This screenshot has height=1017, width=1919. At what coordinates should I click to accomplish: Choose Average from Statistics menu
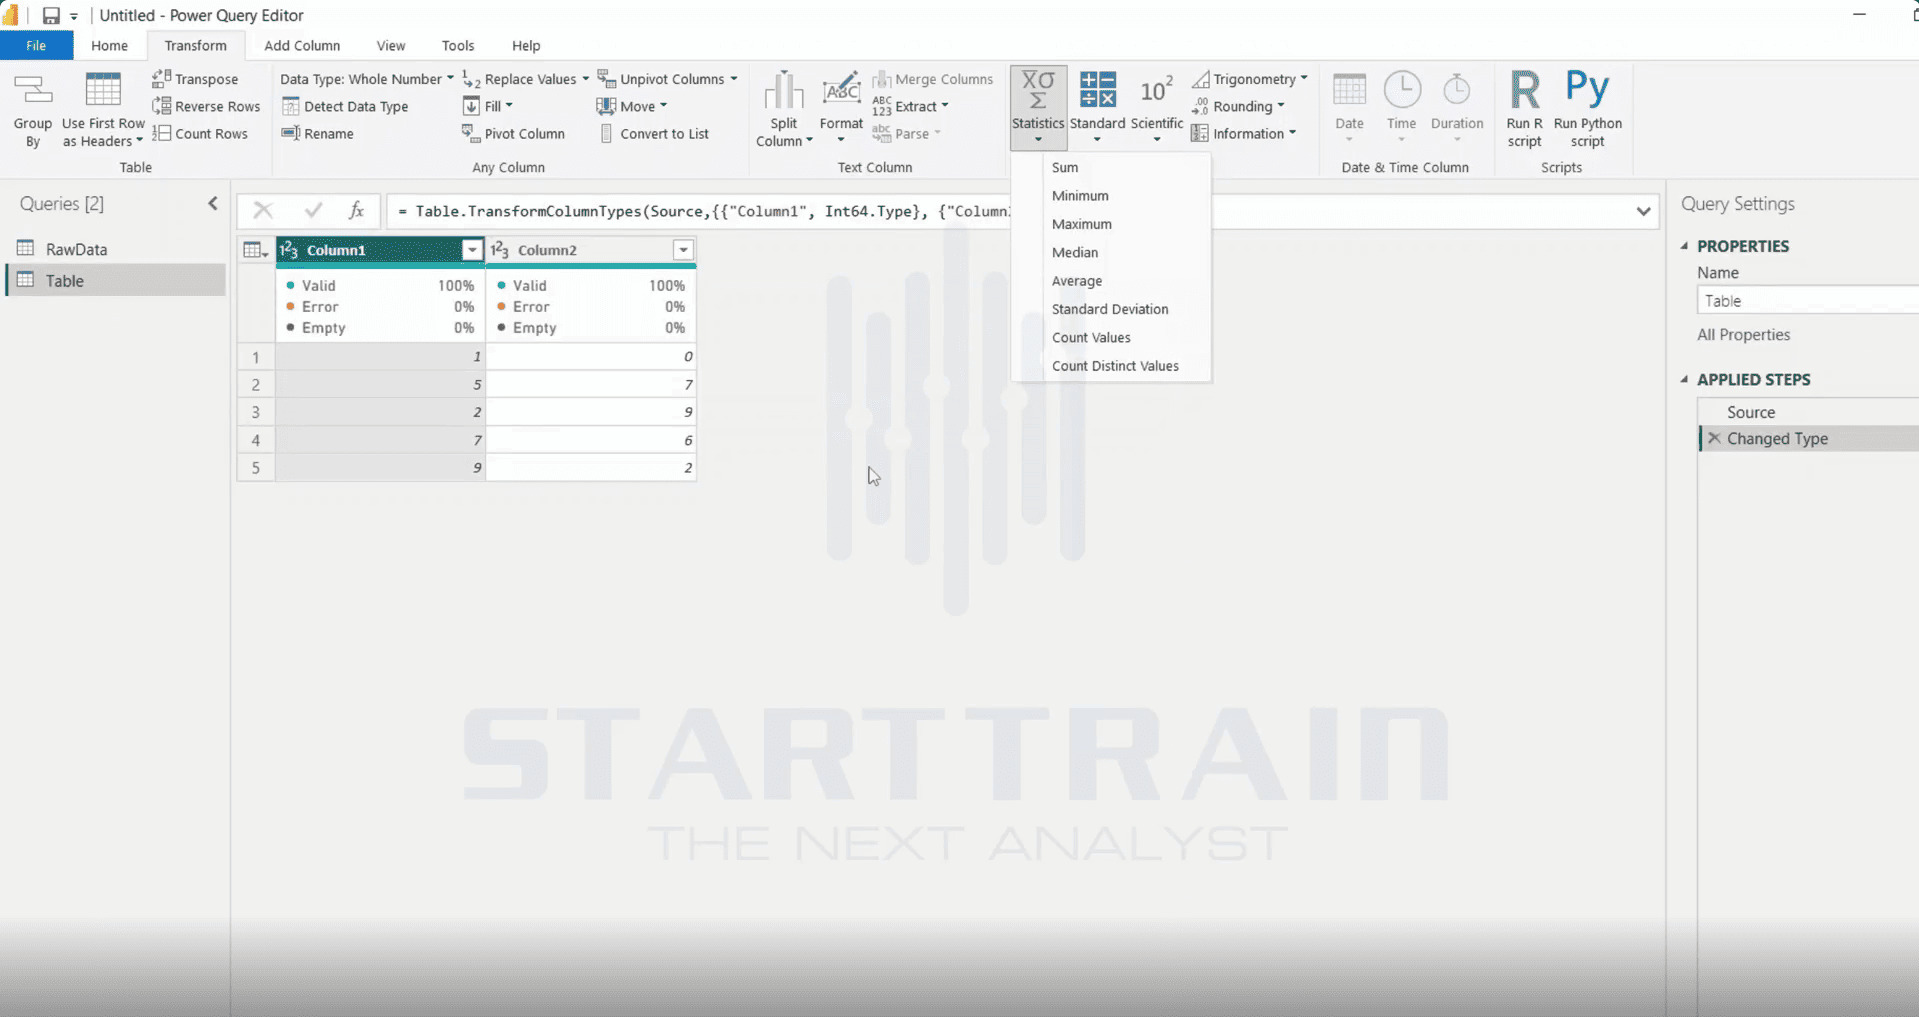pos(1111,281)
